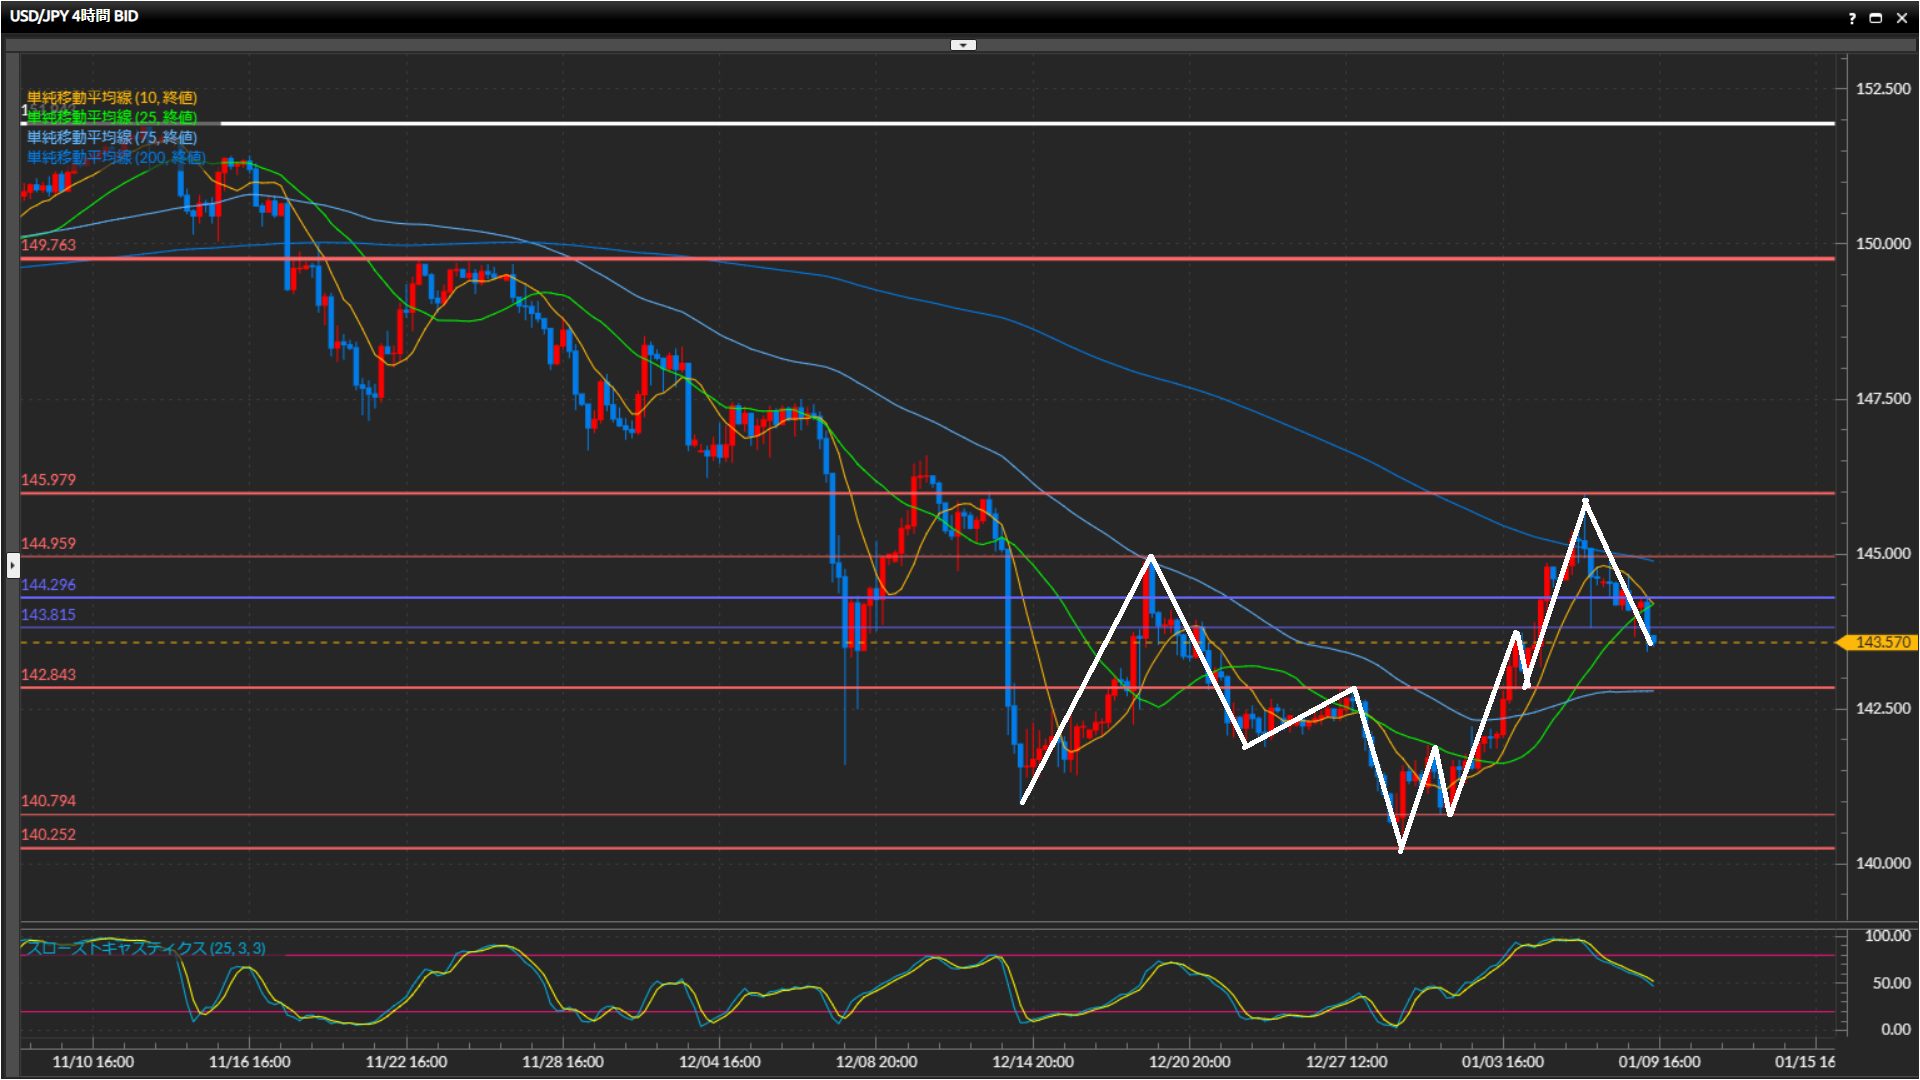Click the 01/09 16:00 time axis label
1920x1080 pixels.
1659,1062
